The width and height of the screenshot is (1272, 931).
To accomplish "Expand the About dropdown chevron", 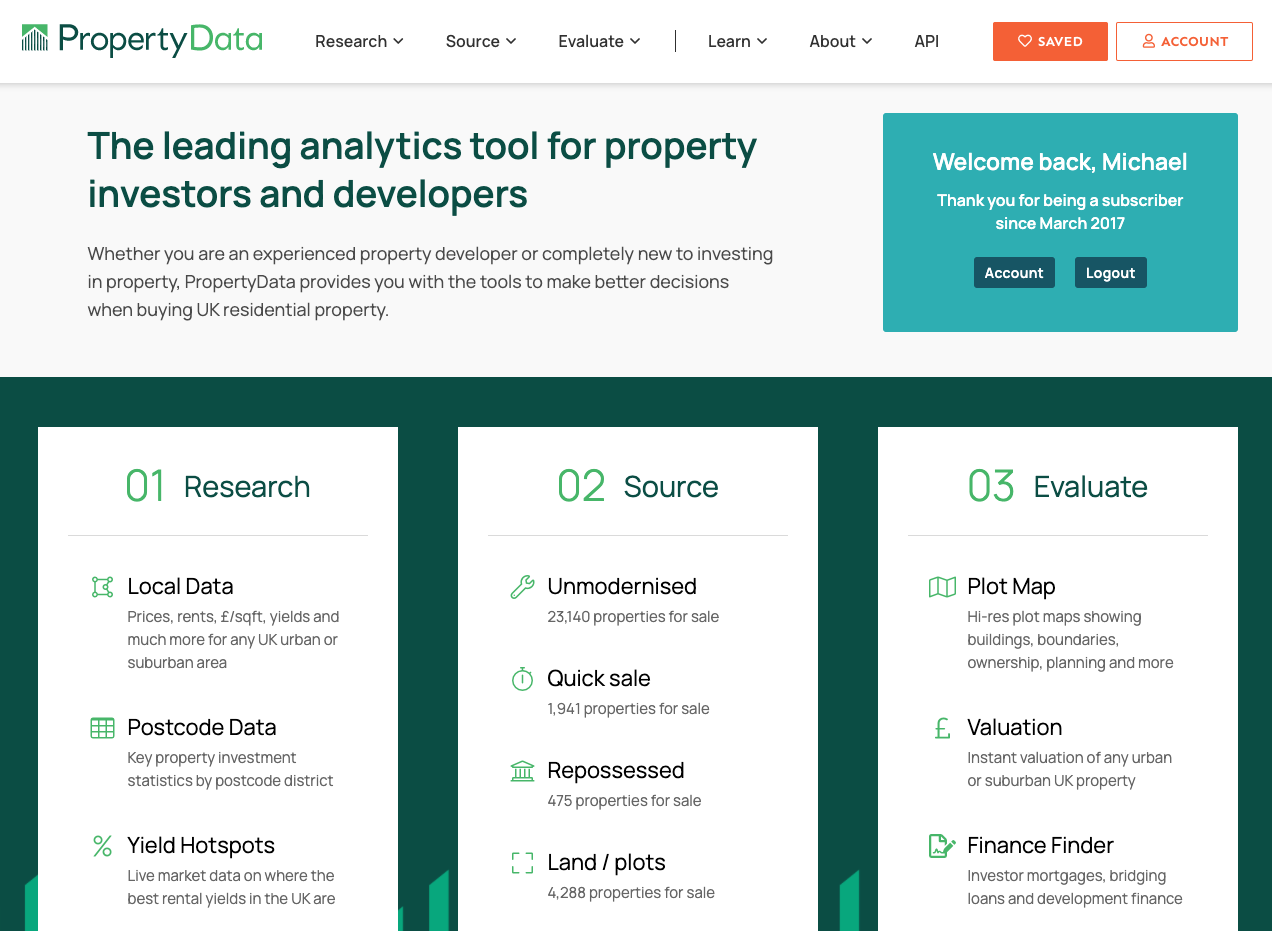I will 867,41.
